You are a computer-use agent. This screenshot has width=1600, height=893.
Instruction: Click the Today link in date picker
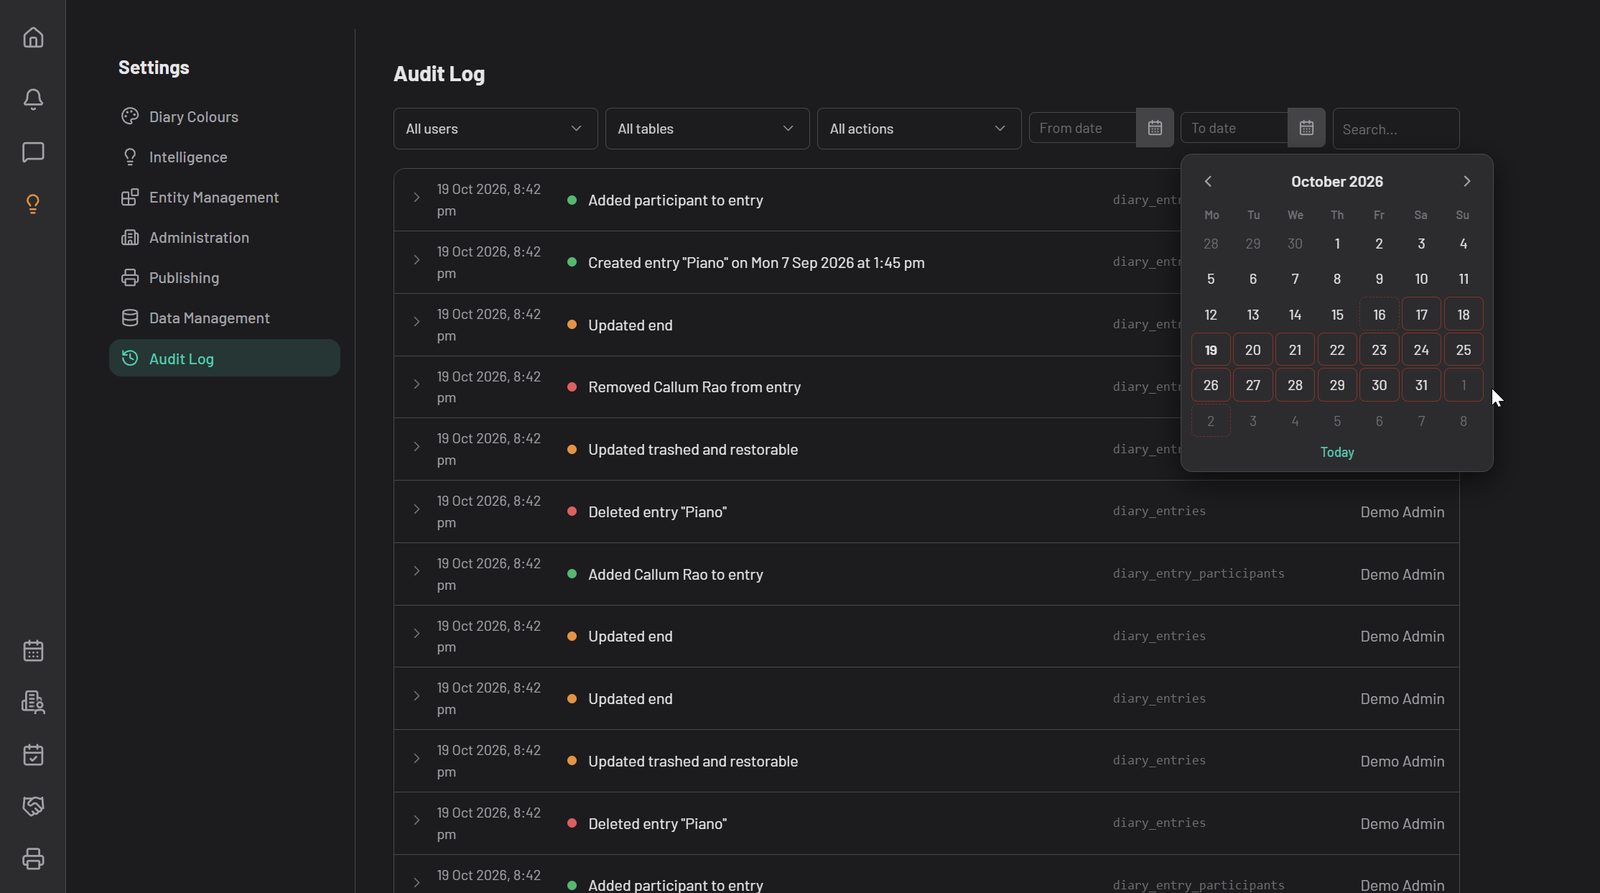1337,452
